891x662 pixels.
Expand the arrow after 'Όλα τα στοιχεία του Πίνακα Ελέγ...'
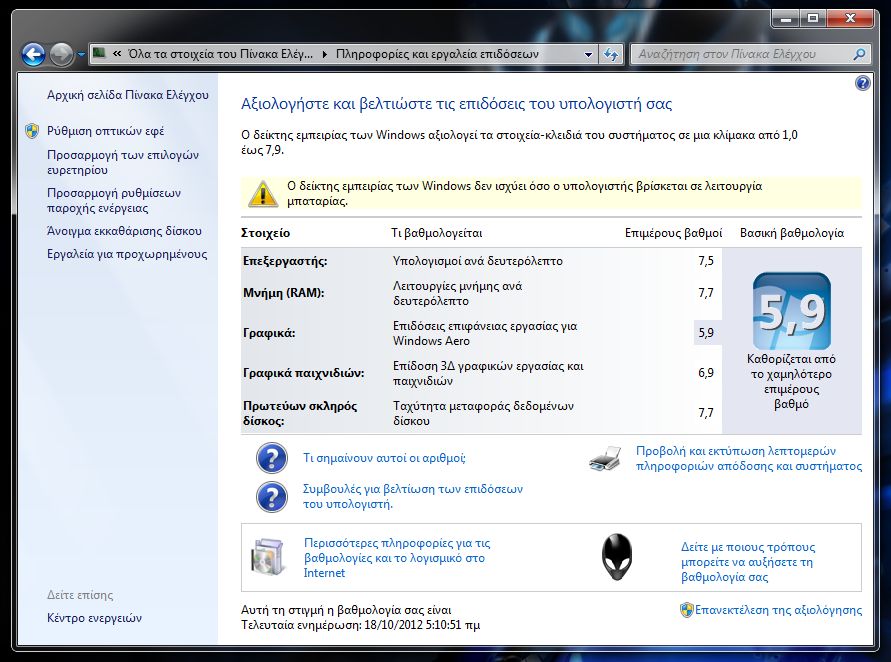pos(324,55)
